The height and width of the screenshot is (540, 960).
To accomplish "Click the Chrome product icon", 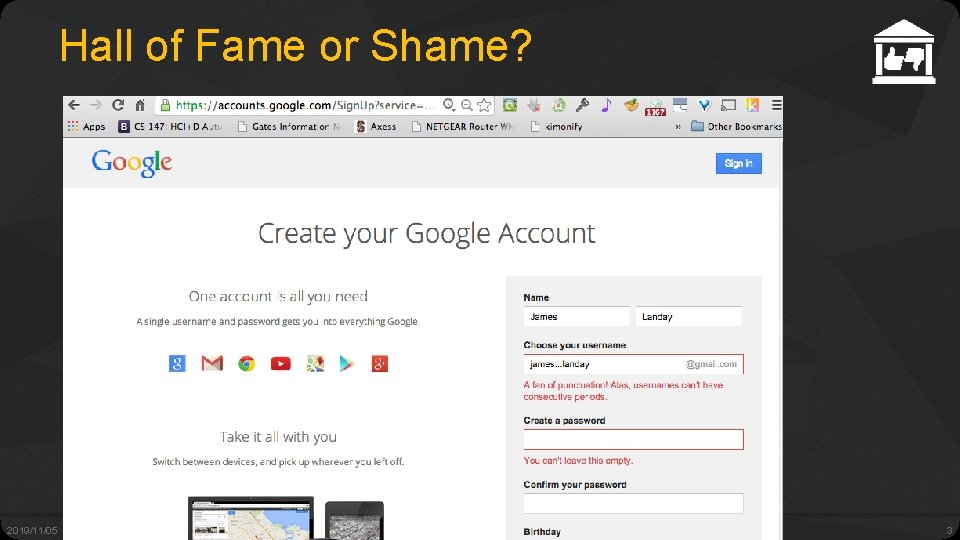I will [x=247, y=364].
